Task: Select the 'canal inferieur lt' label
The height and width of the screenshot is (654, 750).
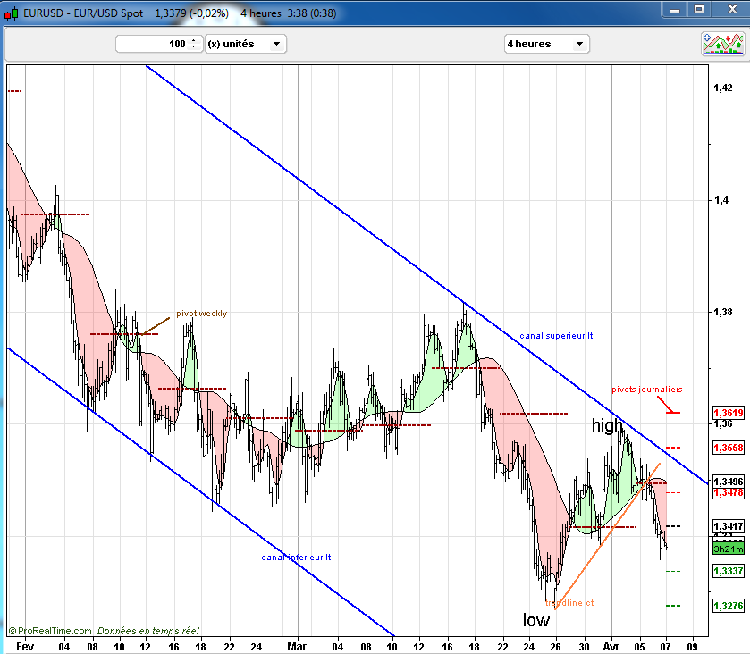Action: pyautogui.click(x=296, y=557)
